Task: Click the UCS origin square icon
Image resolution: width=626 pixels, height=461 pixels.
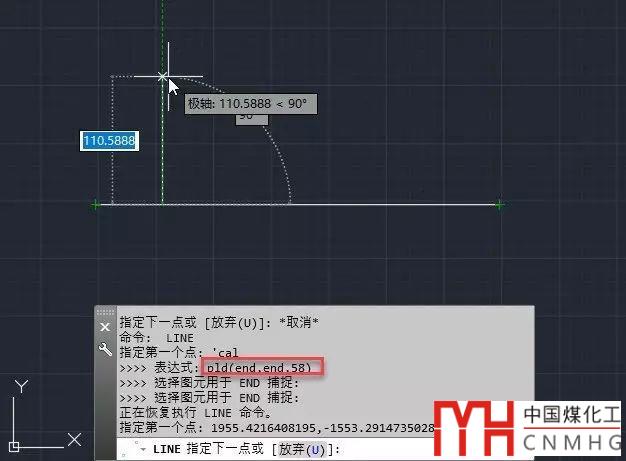Action: click(x=14, y=447)
